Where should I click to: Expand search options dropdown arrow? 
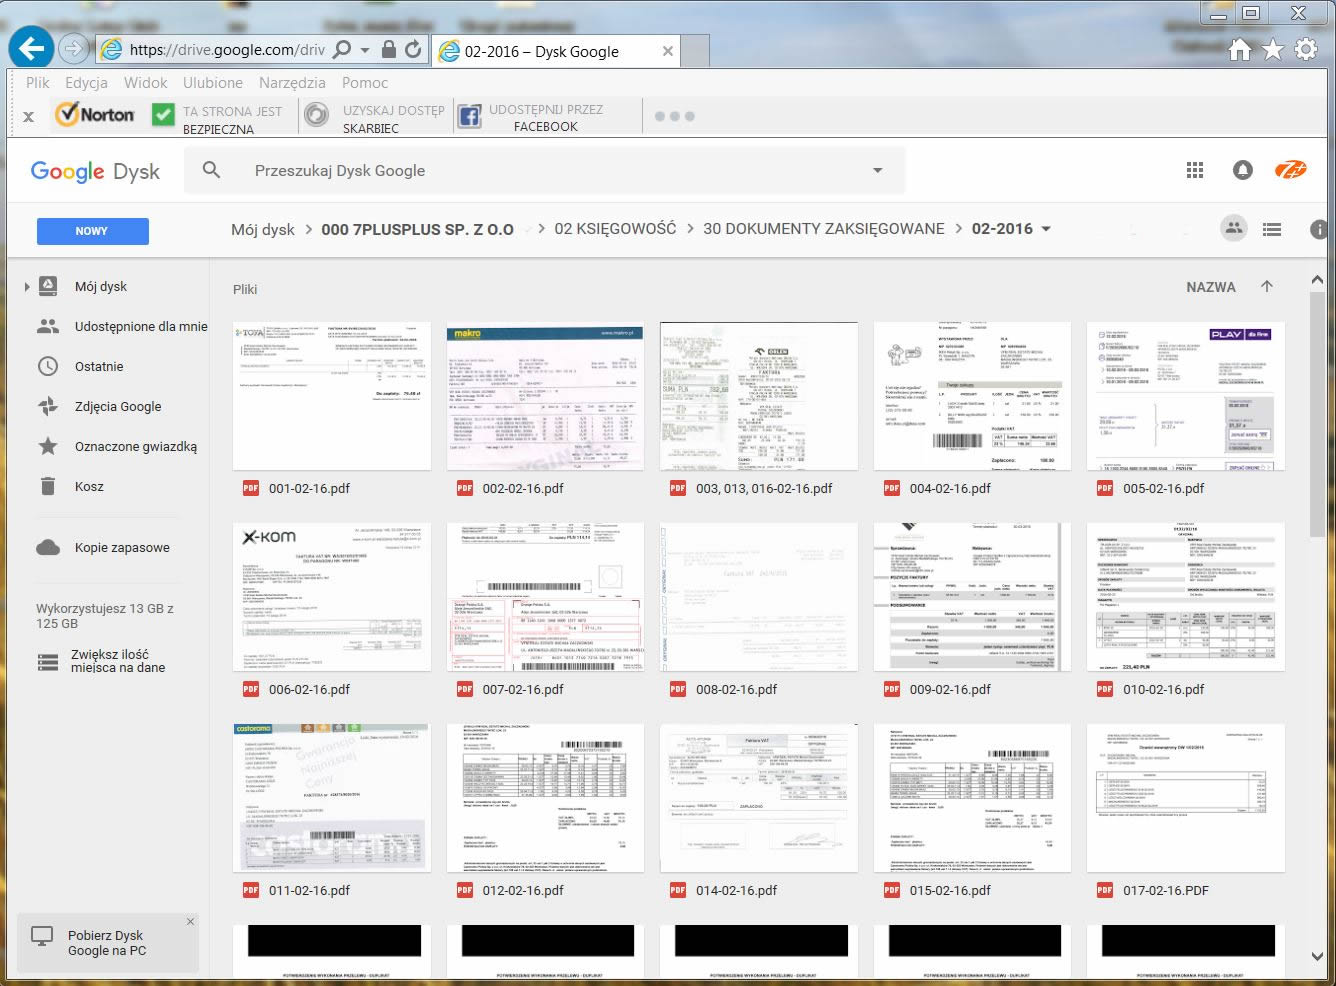click(x=877, y=171)
